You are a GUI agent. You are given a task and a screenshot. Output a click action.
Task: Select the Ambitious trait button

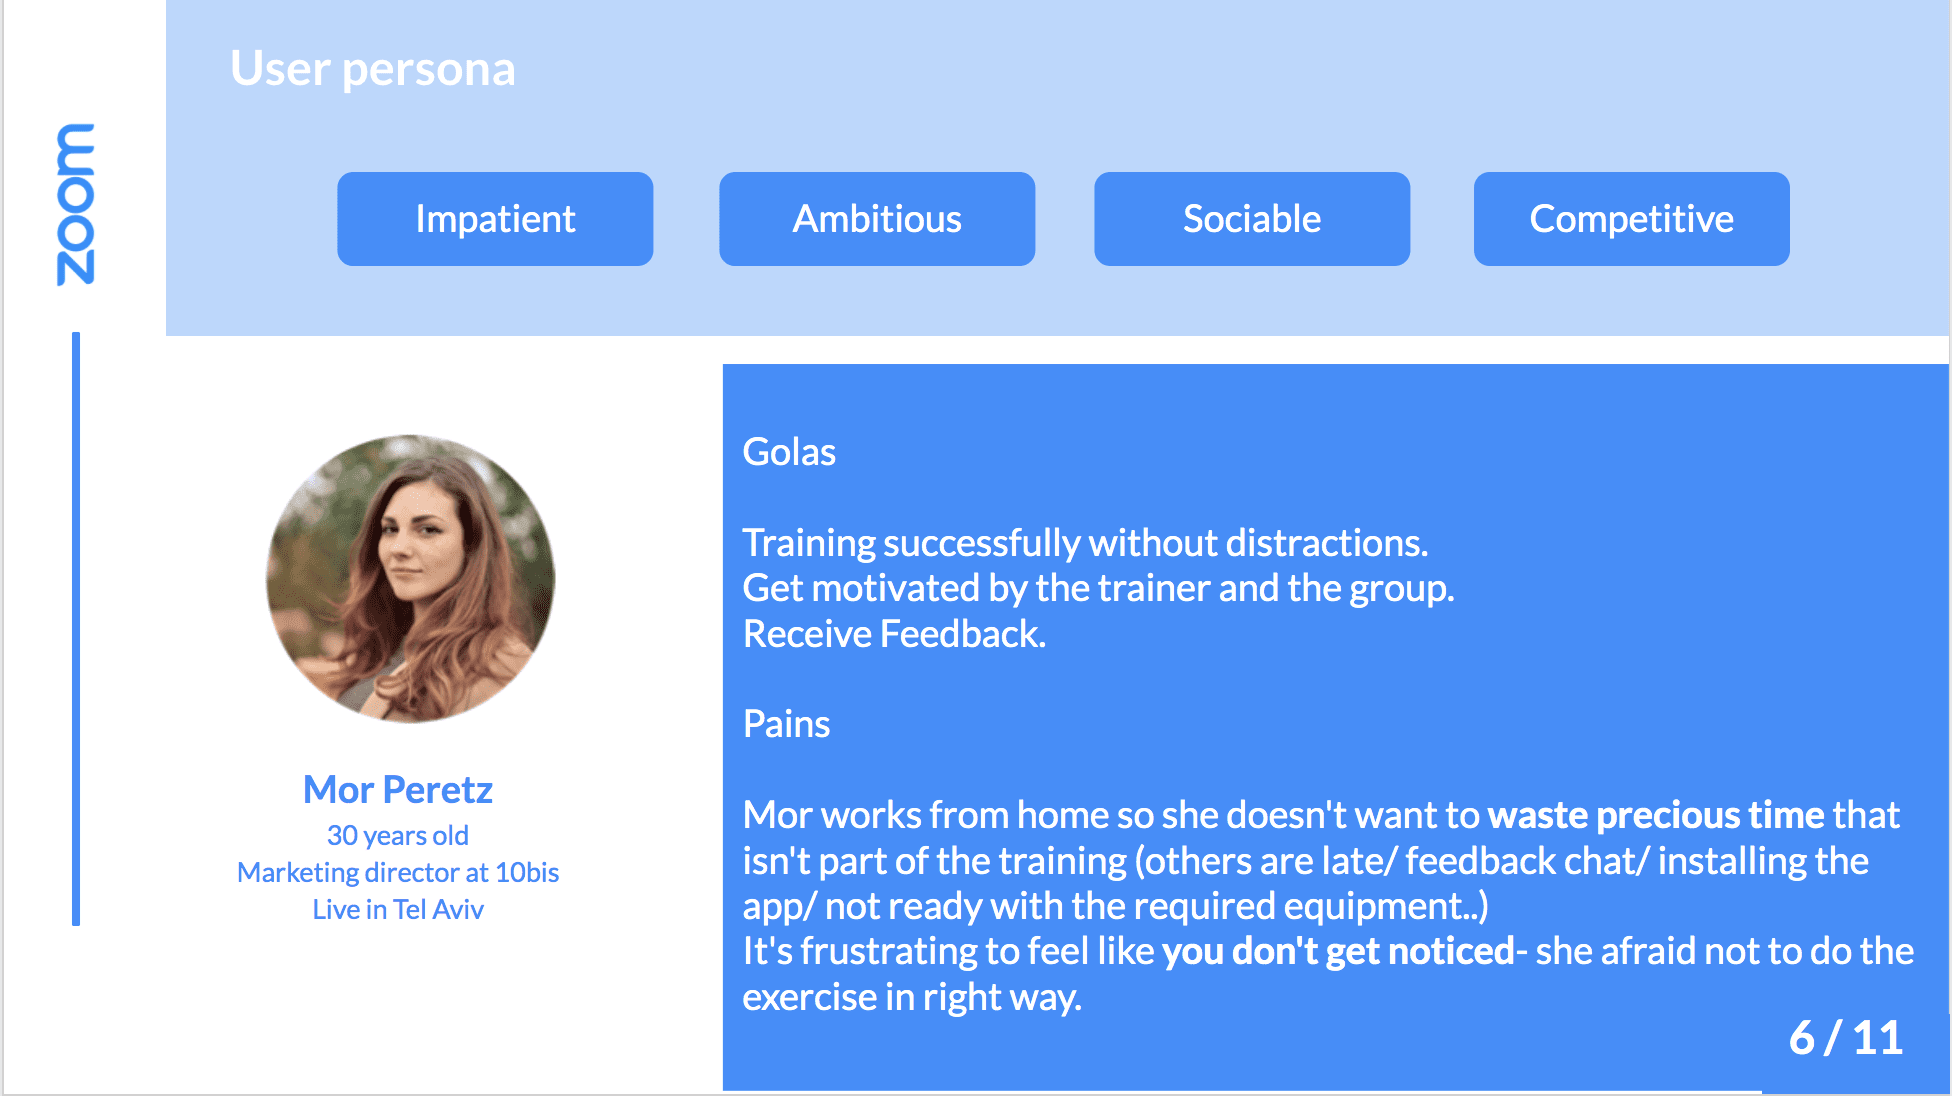877,219
